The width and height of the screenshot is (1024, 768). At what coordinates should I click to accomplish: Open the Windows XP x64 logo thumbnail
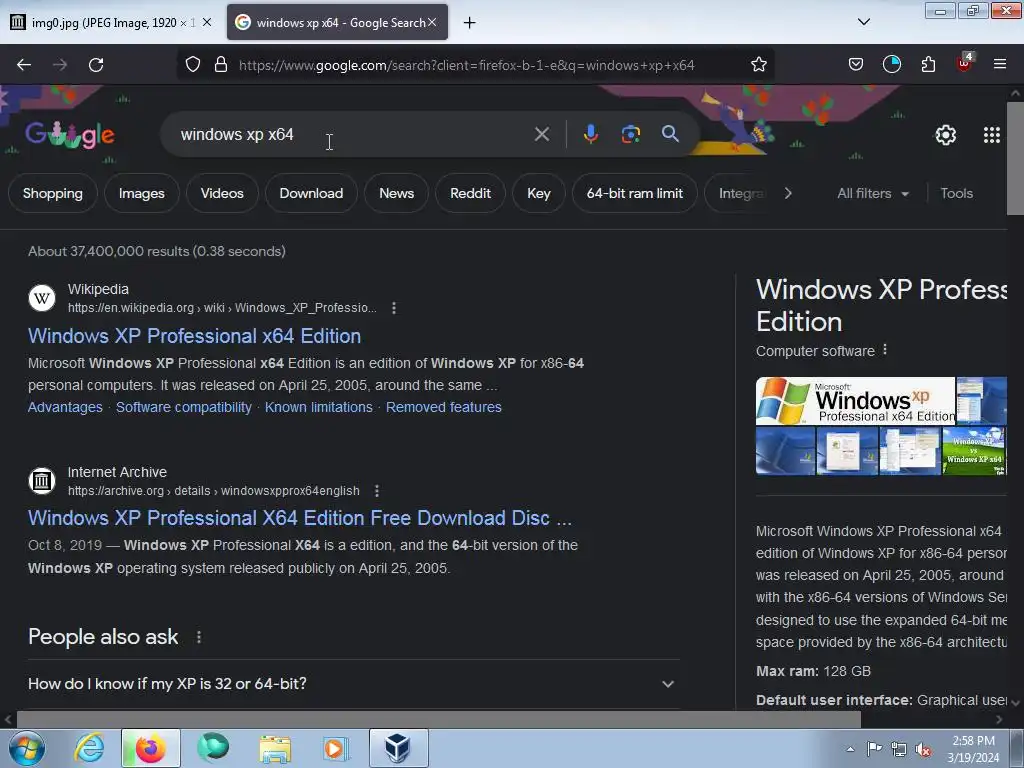[x=855, y=401]
